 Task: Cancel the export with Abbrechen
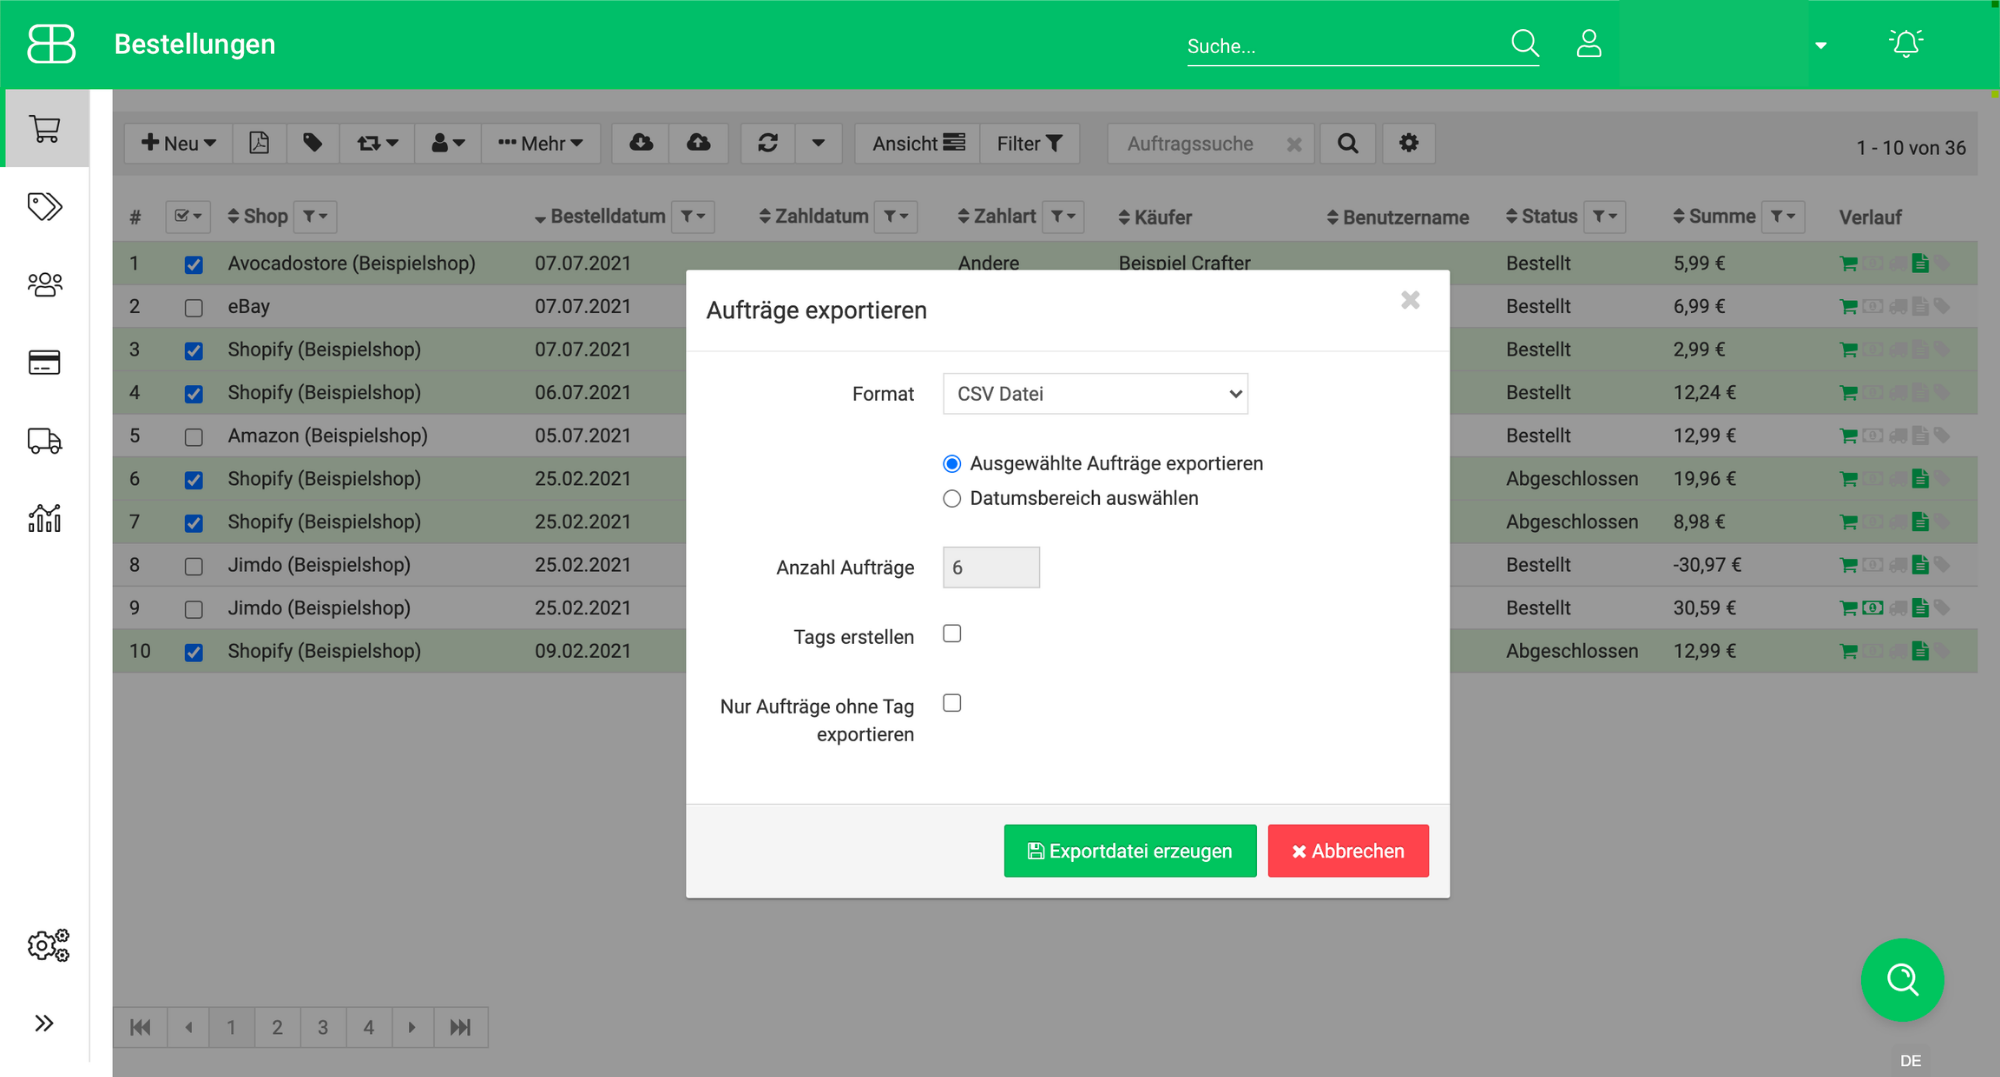coord(1348,851)
